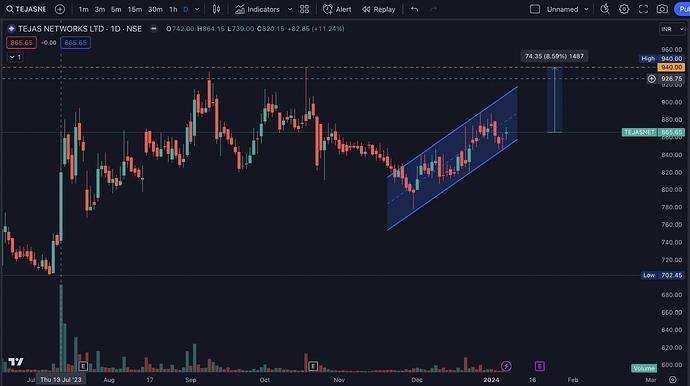Switch to the 1m timeframe
Screen dimensions: 690x386
tap(83, 9)
